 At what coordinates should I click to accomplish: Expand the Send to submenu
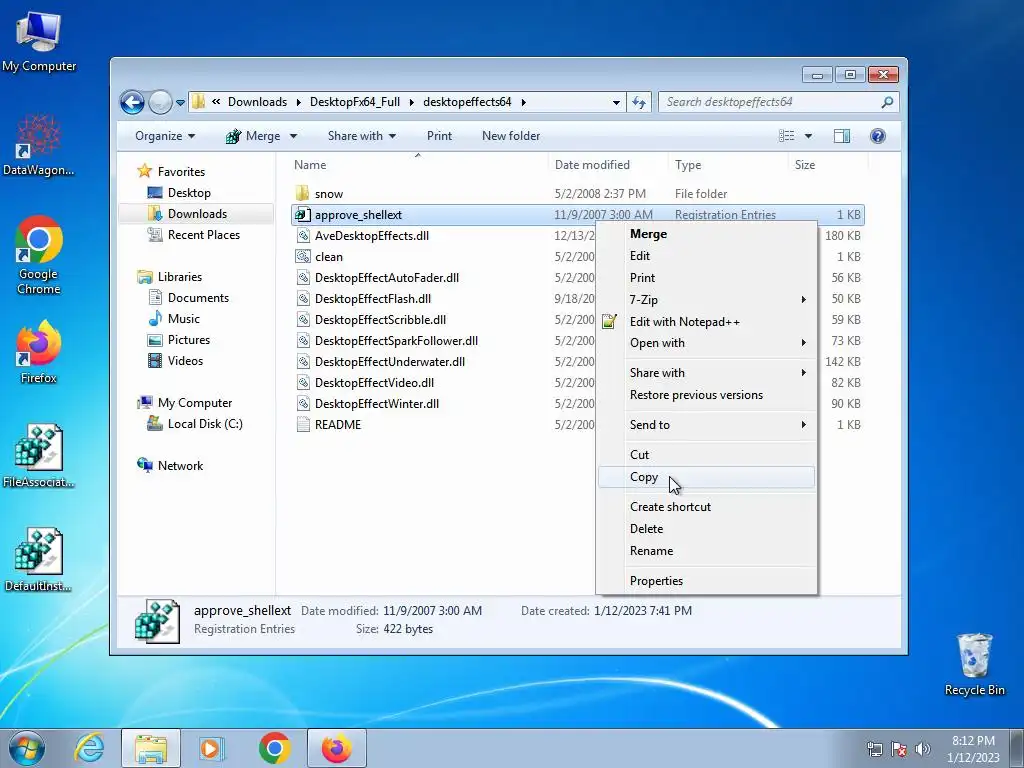point(707,424)
